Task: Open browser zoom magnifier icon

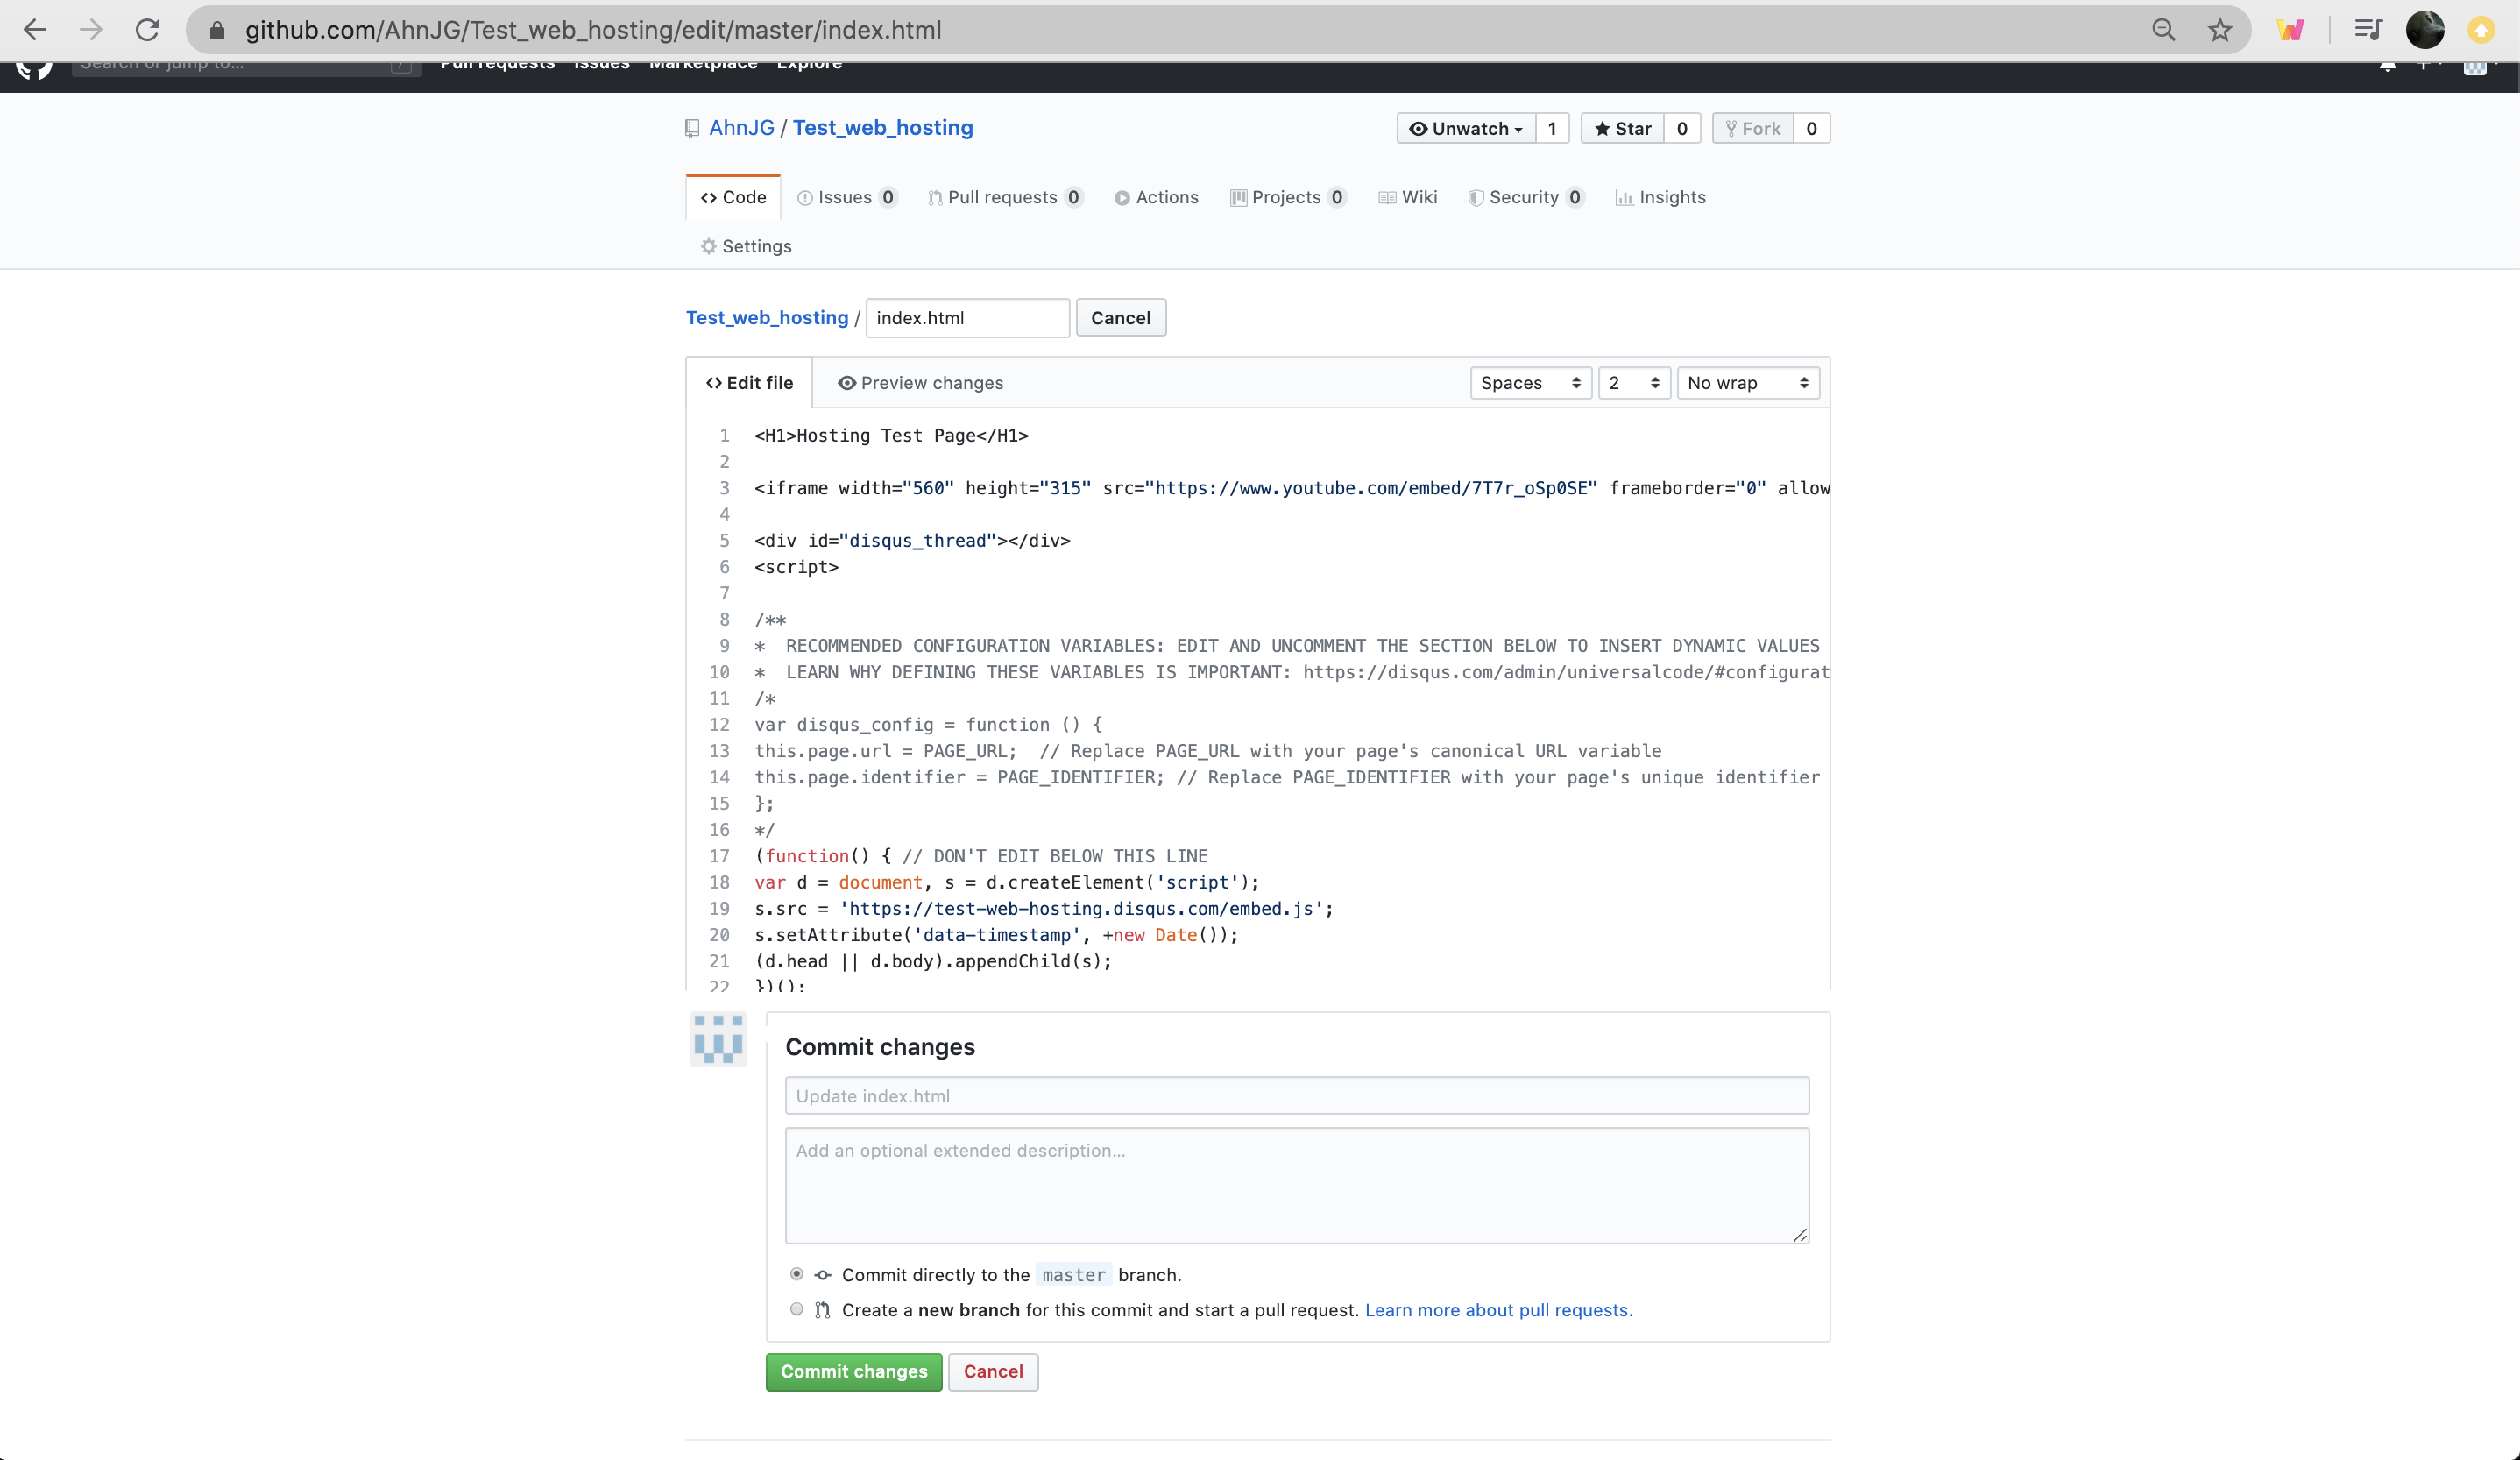Action: (2163, 30)
